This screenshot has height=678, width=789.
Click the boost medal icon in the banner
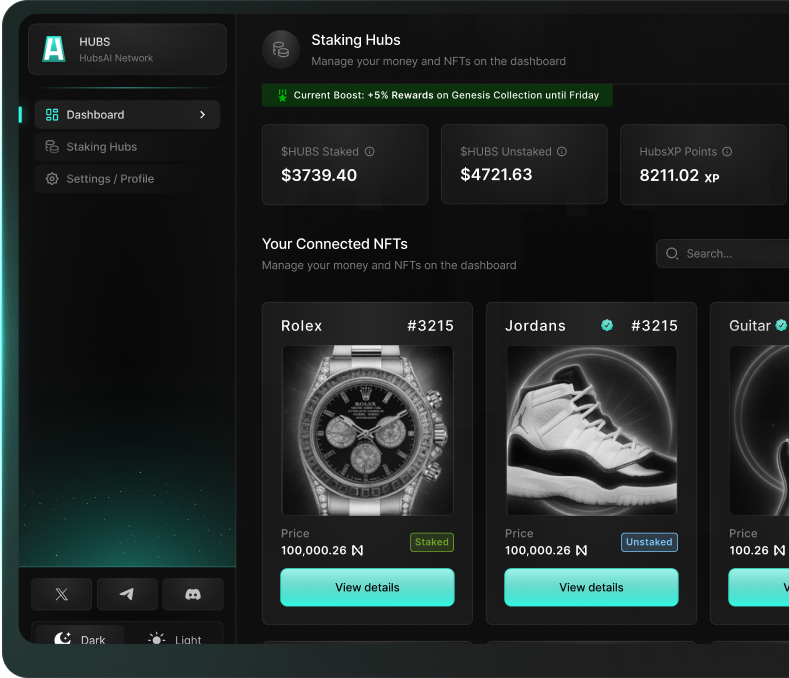pos(282,95)
